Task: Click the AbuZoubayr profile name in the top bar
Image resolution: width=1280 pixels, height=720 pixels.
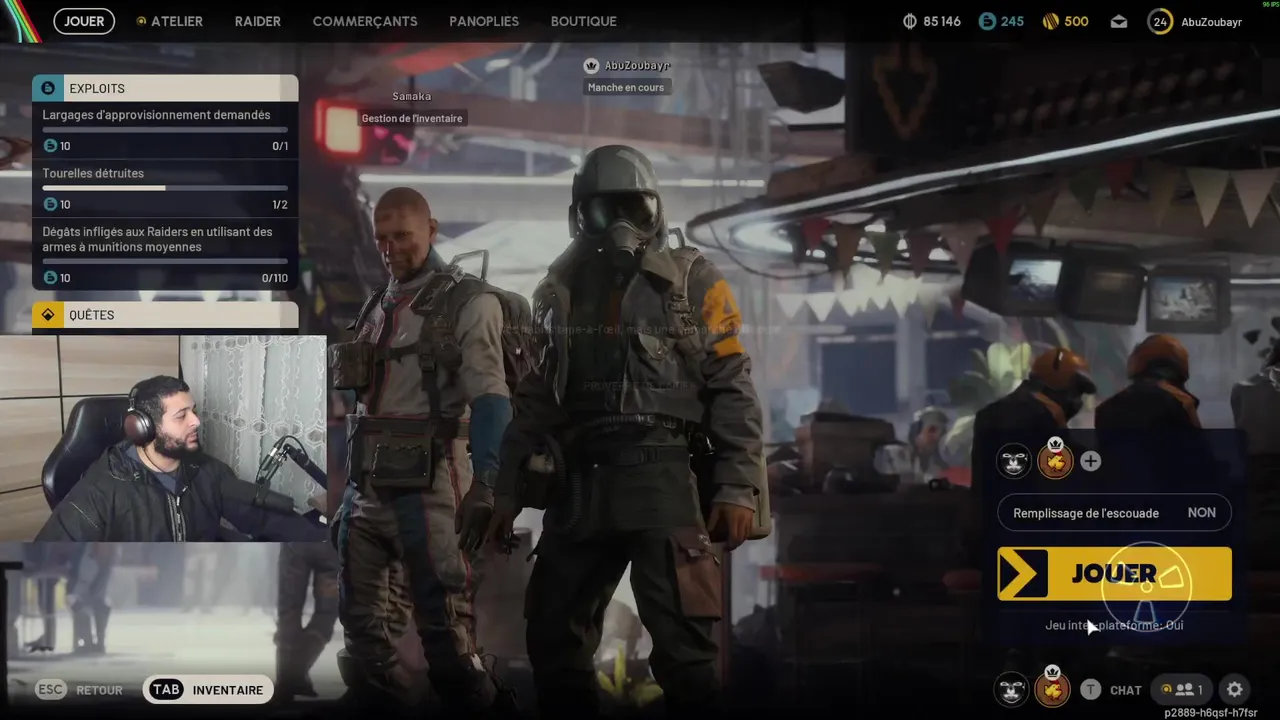Action: 1211,21
